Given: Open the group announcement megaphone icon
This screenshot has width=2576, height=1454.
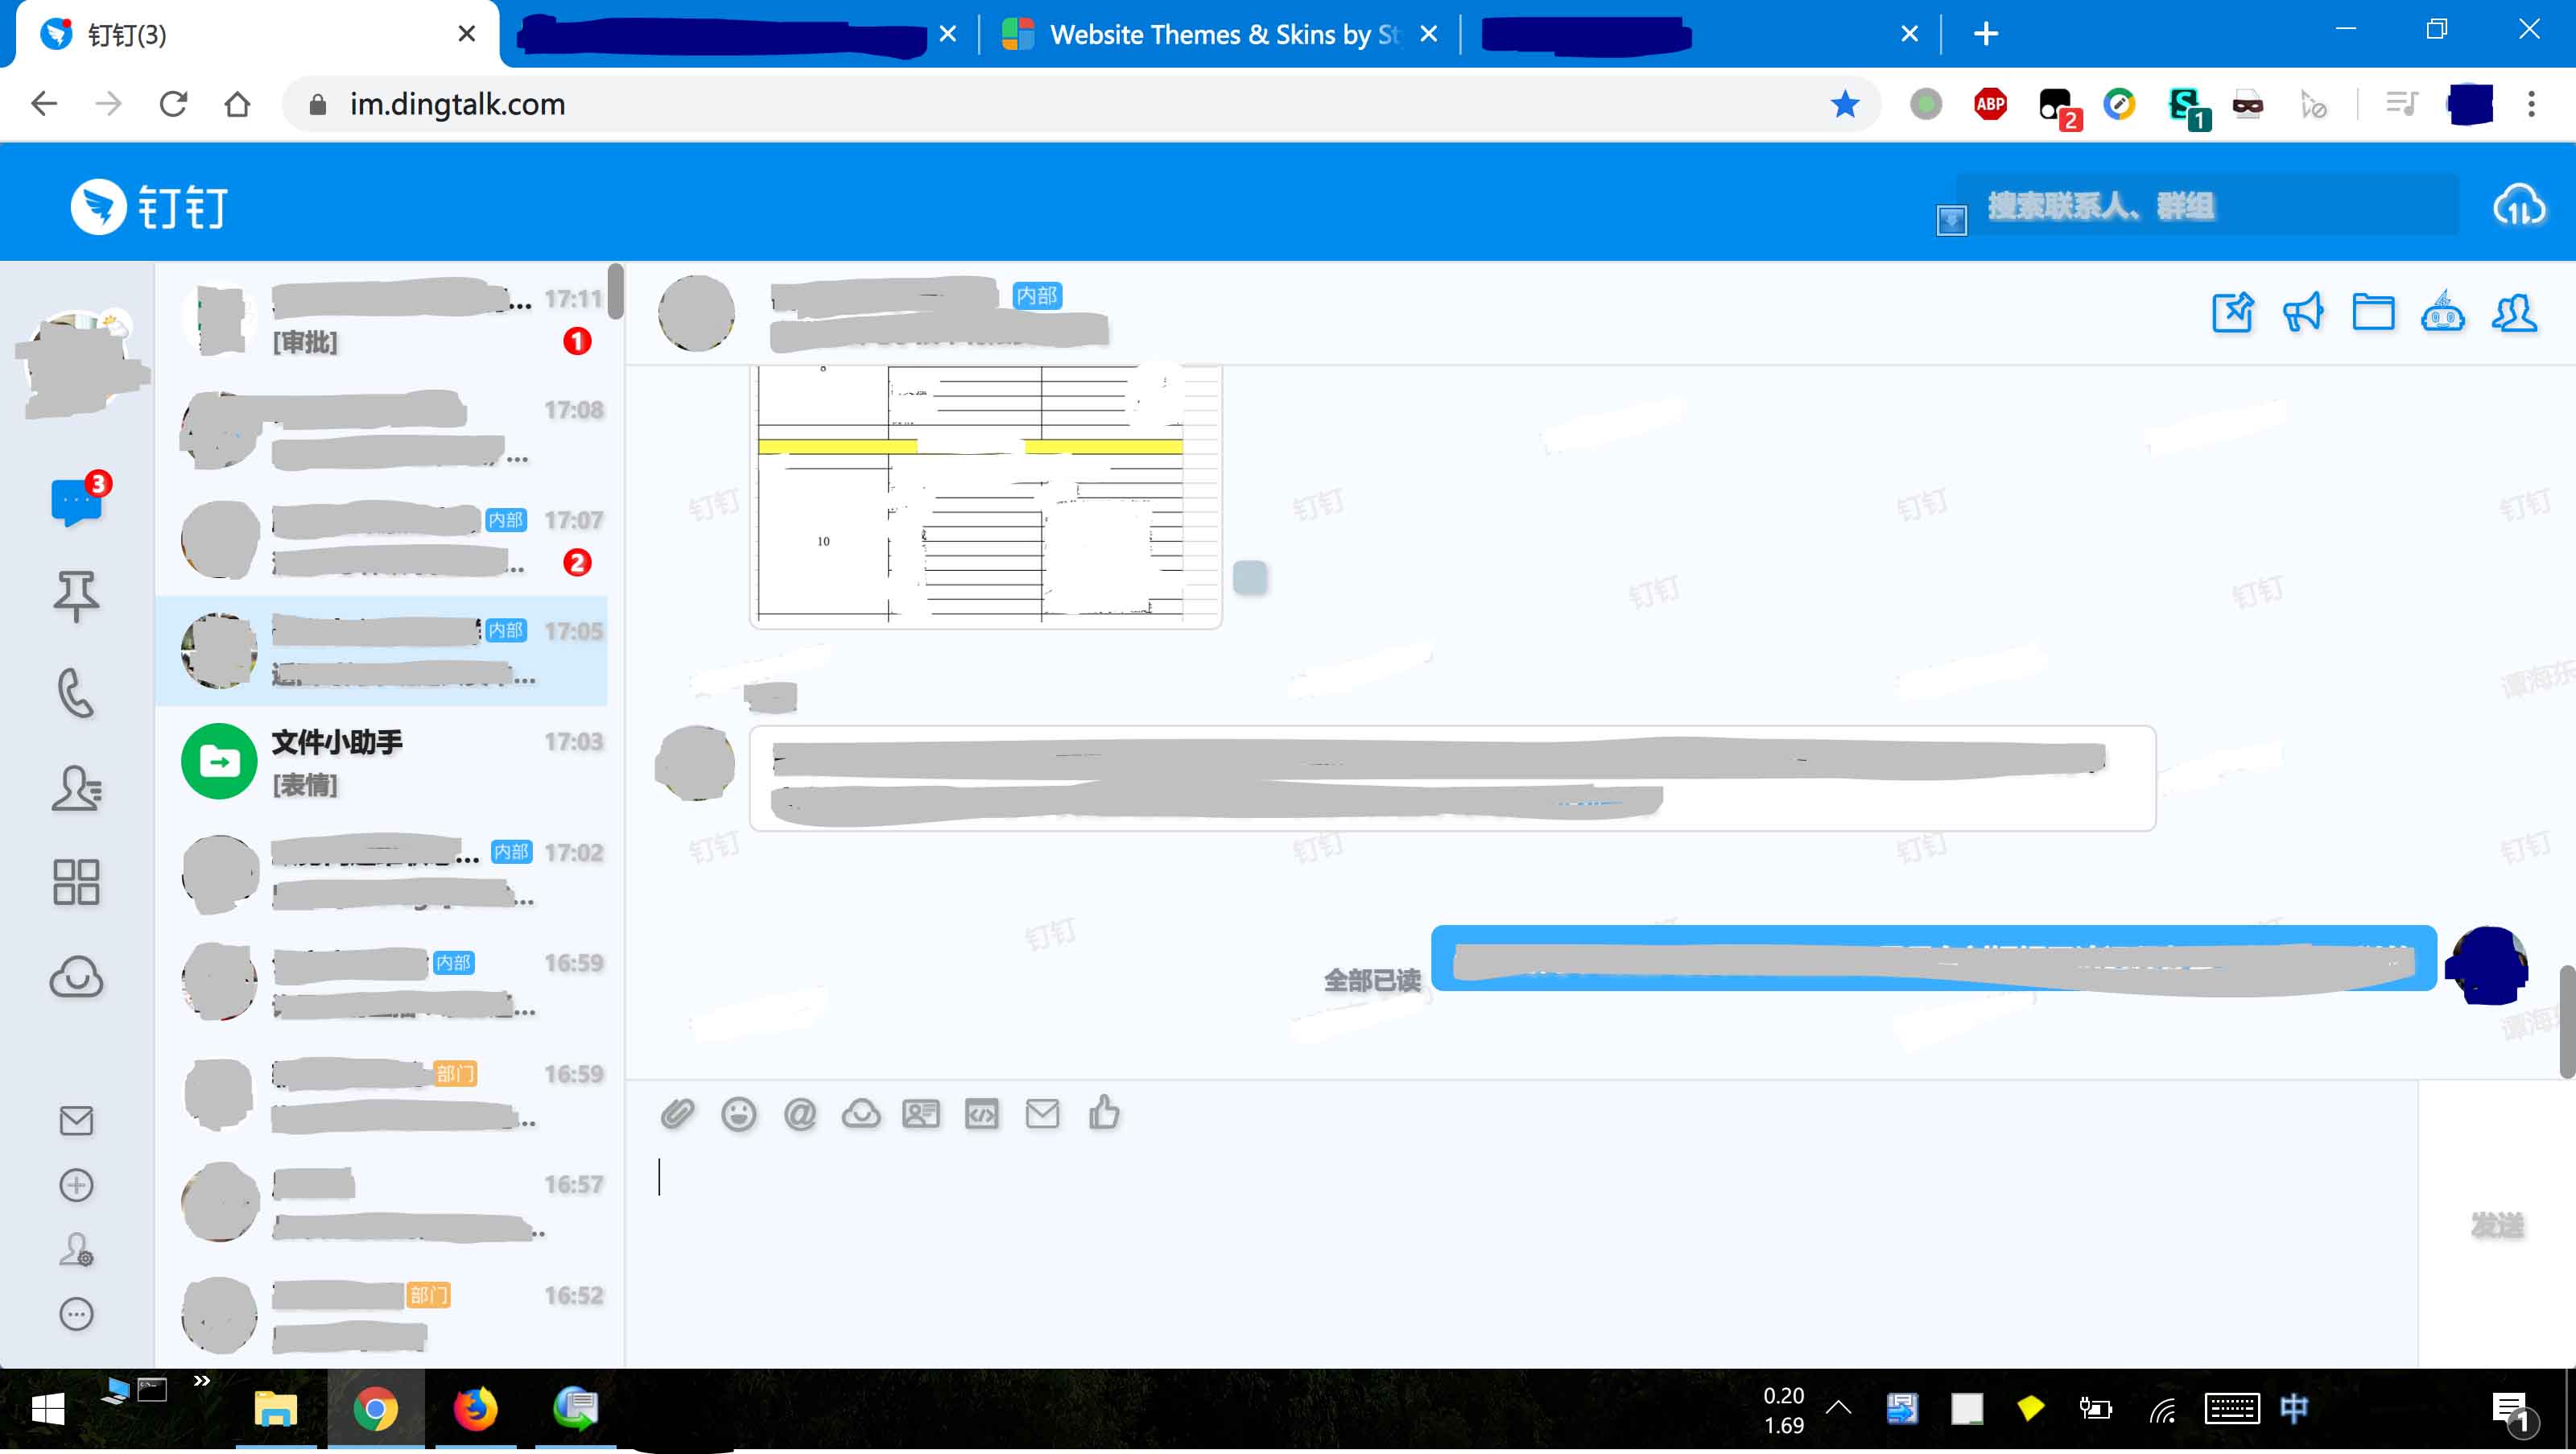Looking at the screenshot, I should click(2303, 312).
